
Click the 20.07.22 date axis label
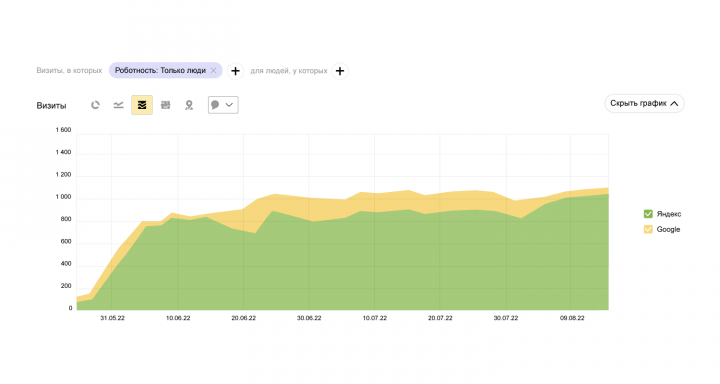[440, 318]
